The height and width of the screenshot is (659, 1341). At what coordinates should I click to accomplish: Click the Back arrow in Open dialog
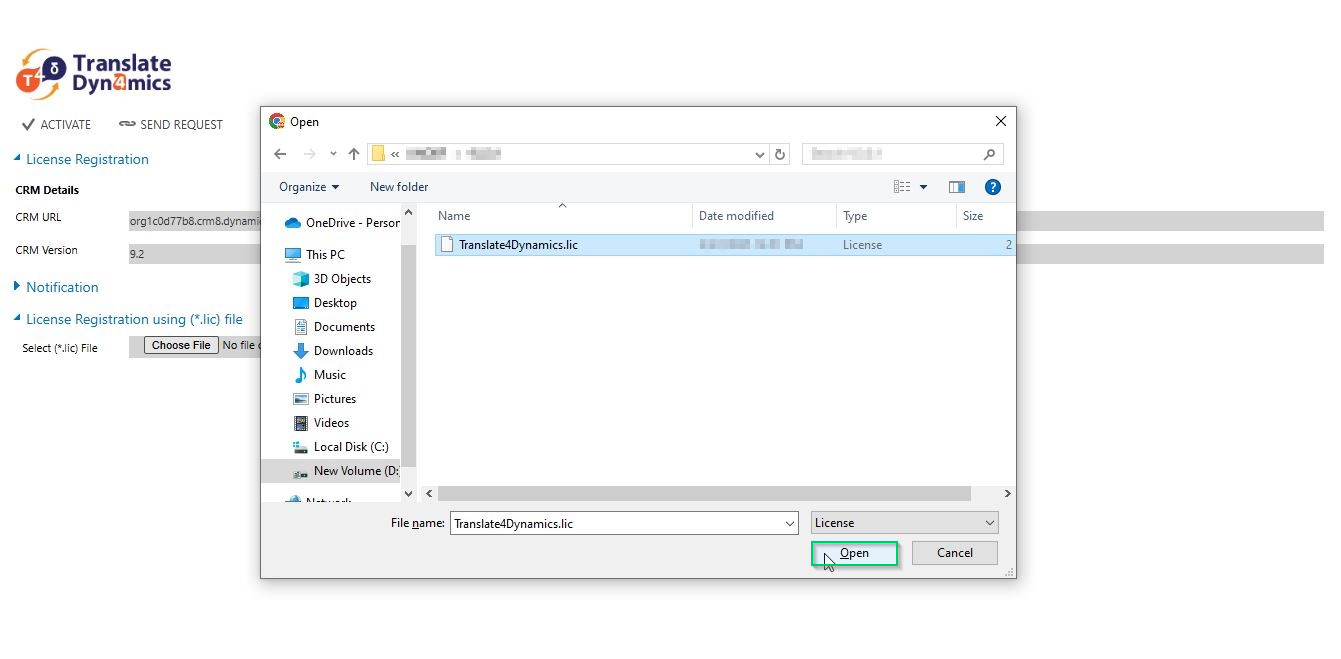(280, 154)
